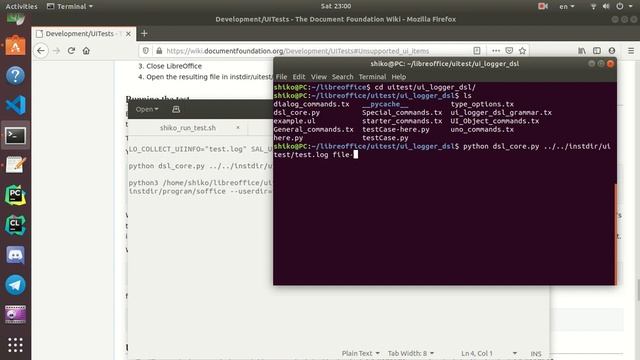
Task: Bookmark this page with the star
Action: tap(522, 51)
